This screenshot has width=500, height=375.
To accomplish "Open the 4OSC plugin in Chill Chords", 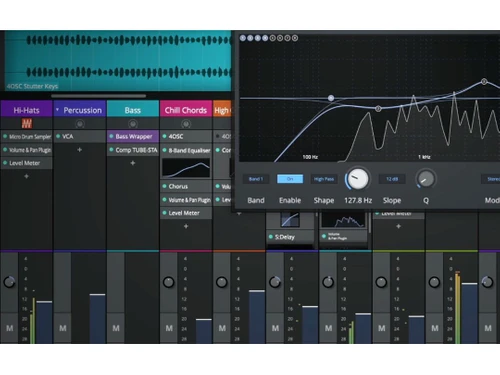I will tap(186, 136).
